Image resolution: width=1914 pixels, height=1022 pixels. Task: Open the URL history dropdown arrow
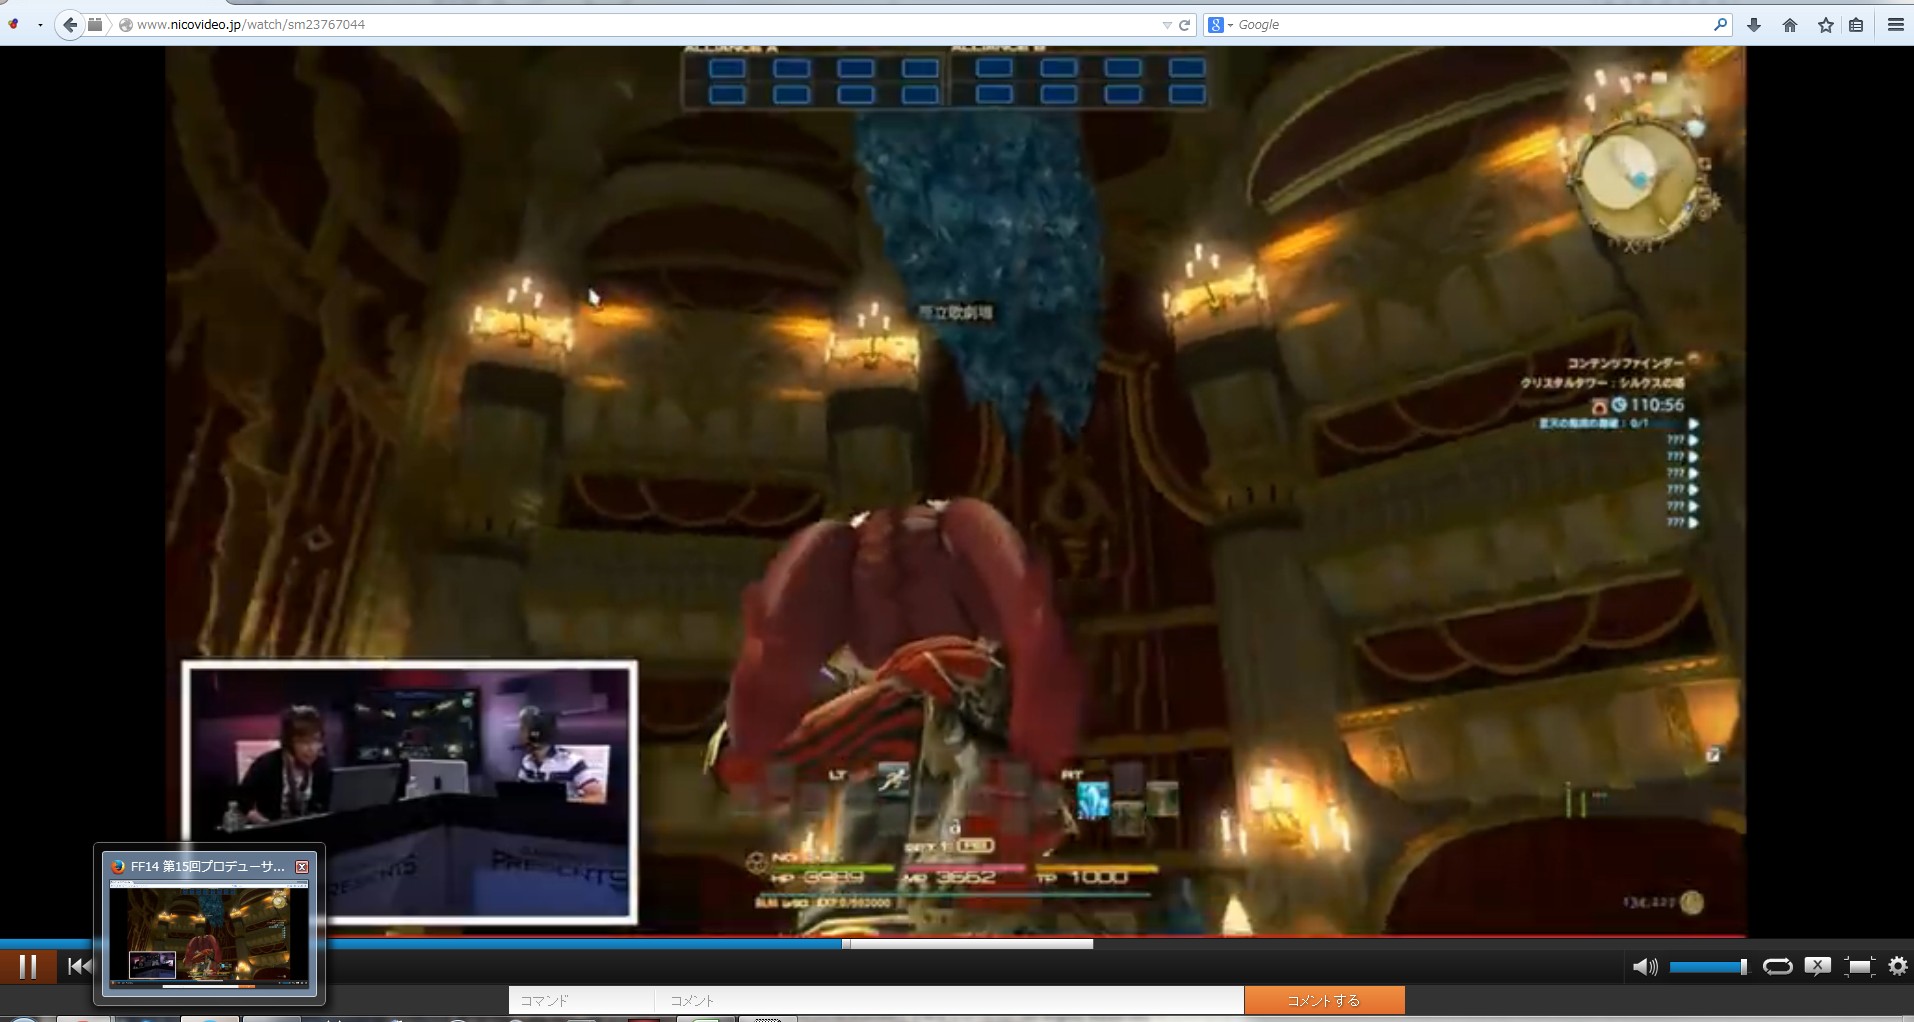pos(1167,25)
